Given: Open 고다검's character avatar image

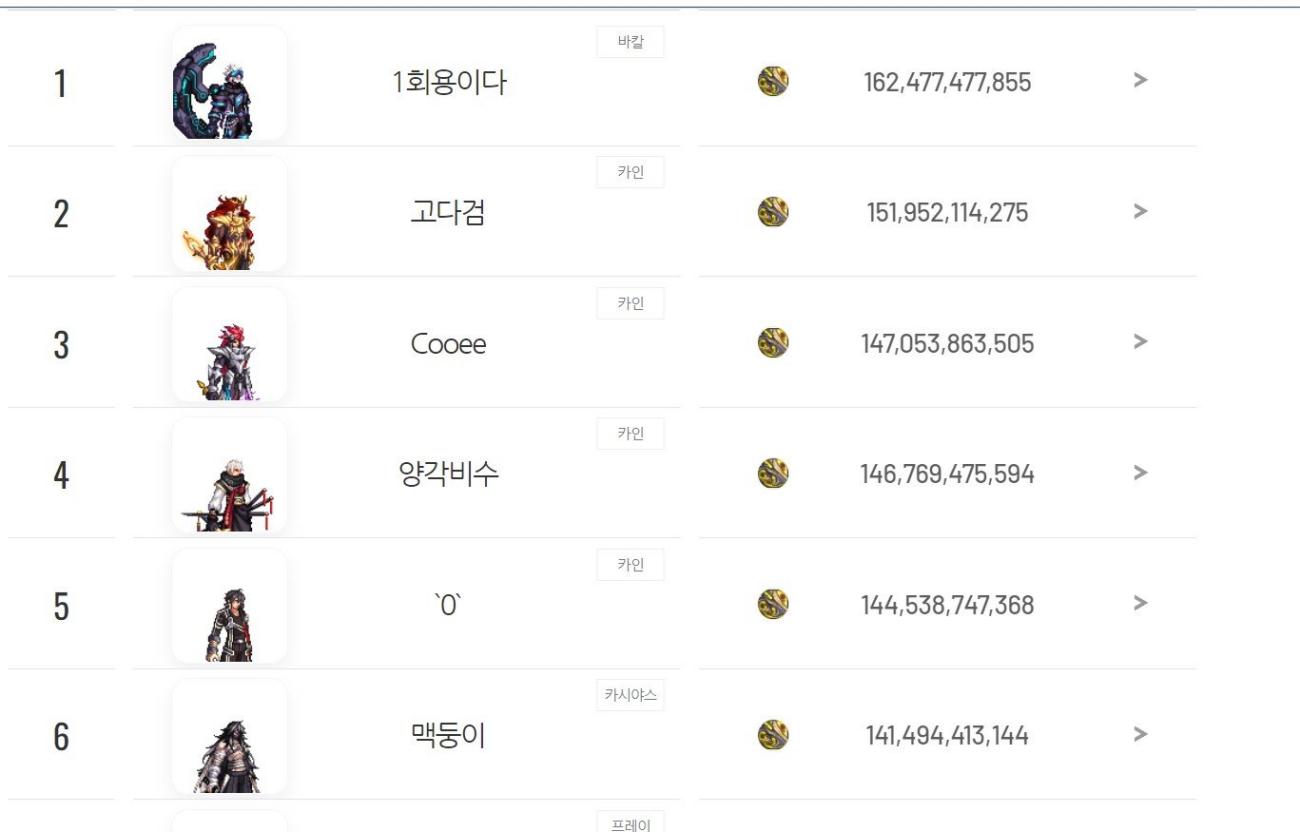Looking at the screenshot, I should (229, 214).
